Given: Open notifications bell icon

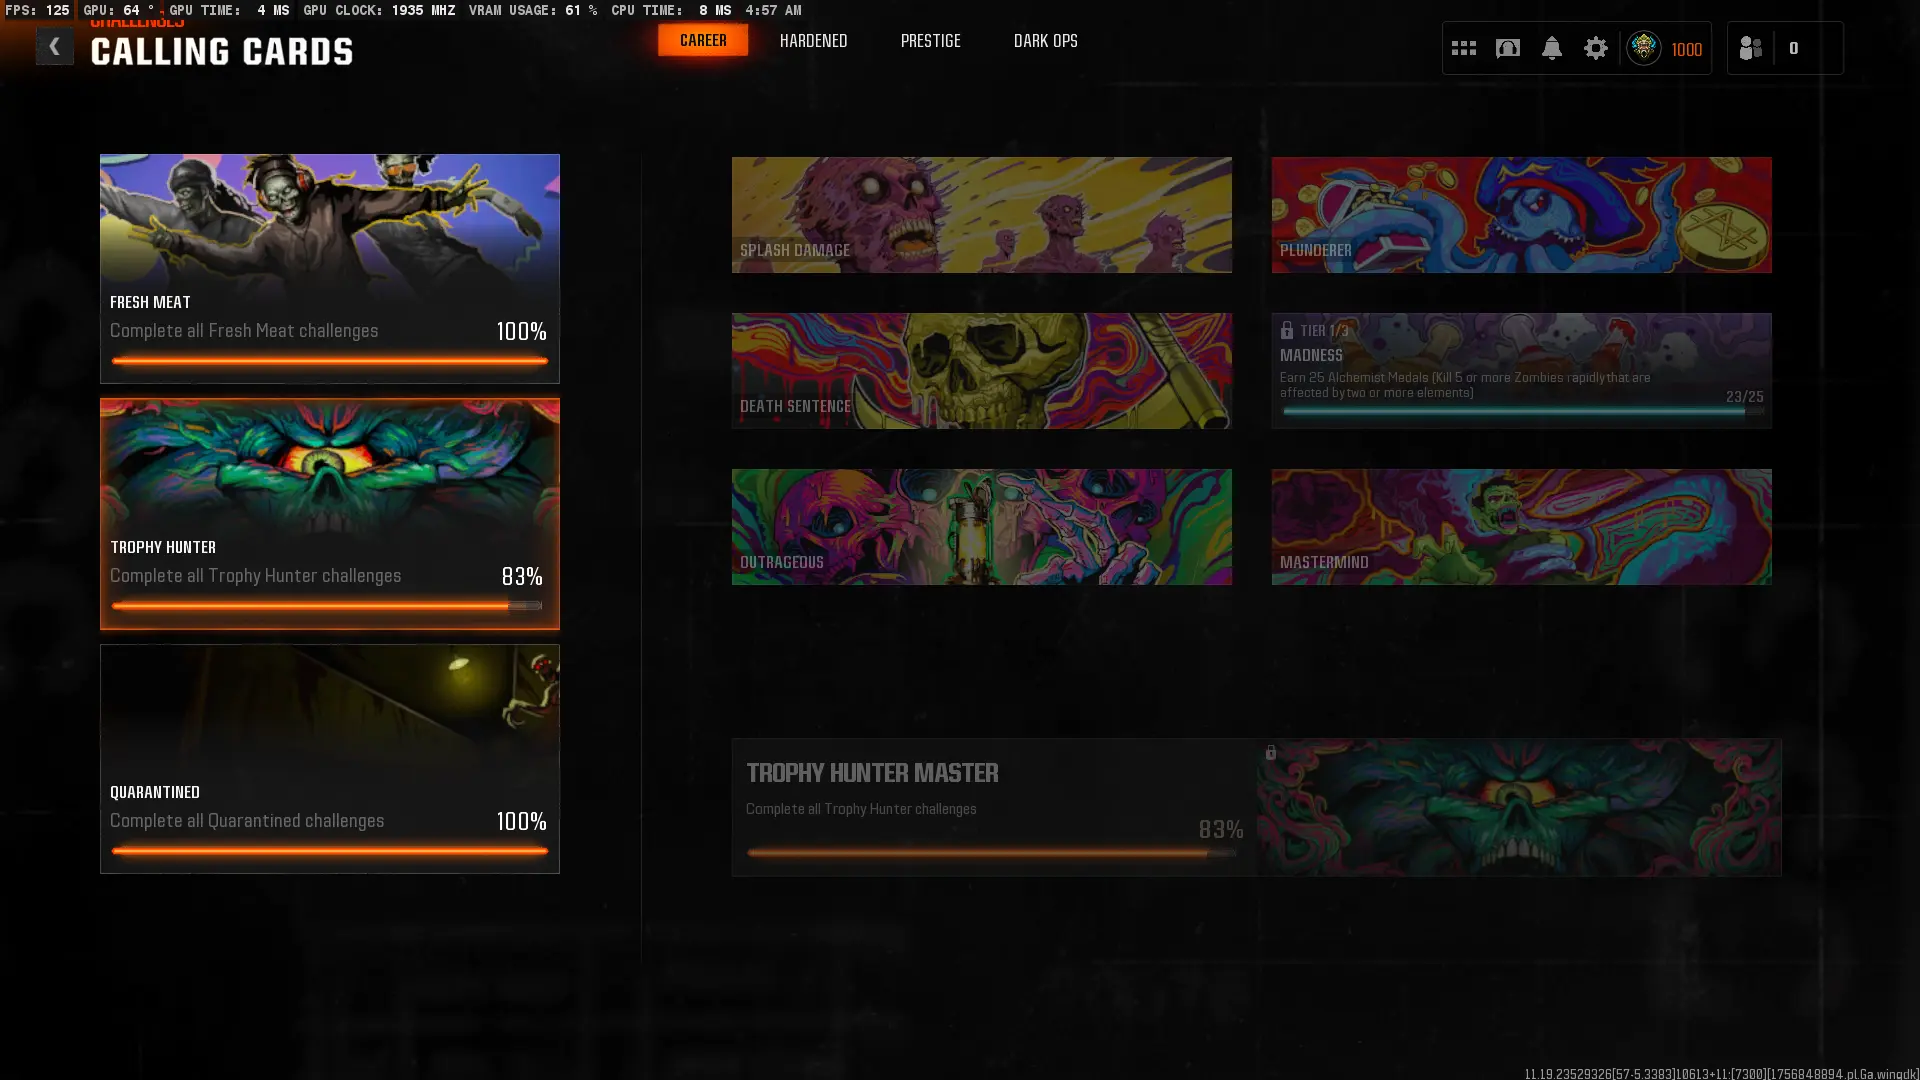Looking at the screenshot, I should tap(1552, 48).
